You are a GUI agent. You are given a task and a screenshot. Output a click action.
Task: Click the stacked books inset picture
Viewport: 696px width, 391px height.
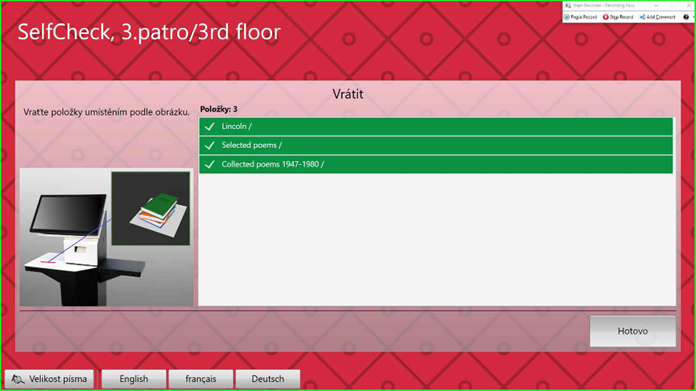click(x=150, y=209)
